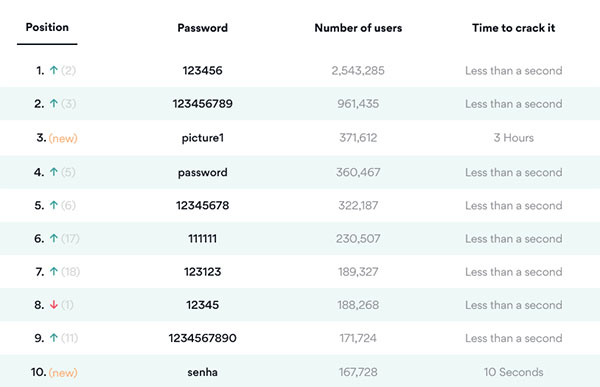Click the up arrow in the 123123 row
Viewport: 600px width, 387px height.
(54, 271)
